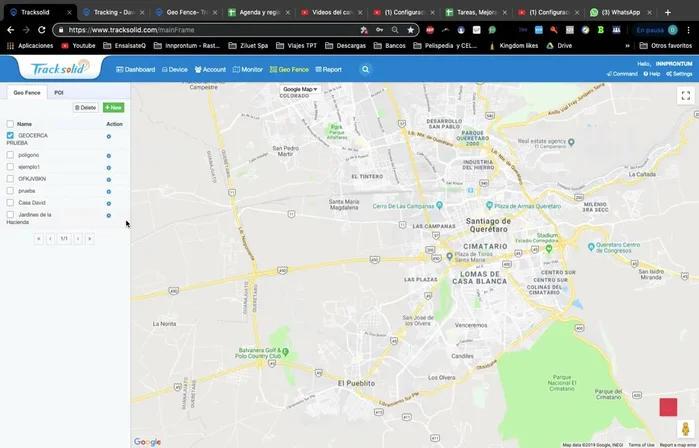This screenshot has width=699, height=448.
Task: Switch to the WhatsApp browser tab
Action: [621, 12]
